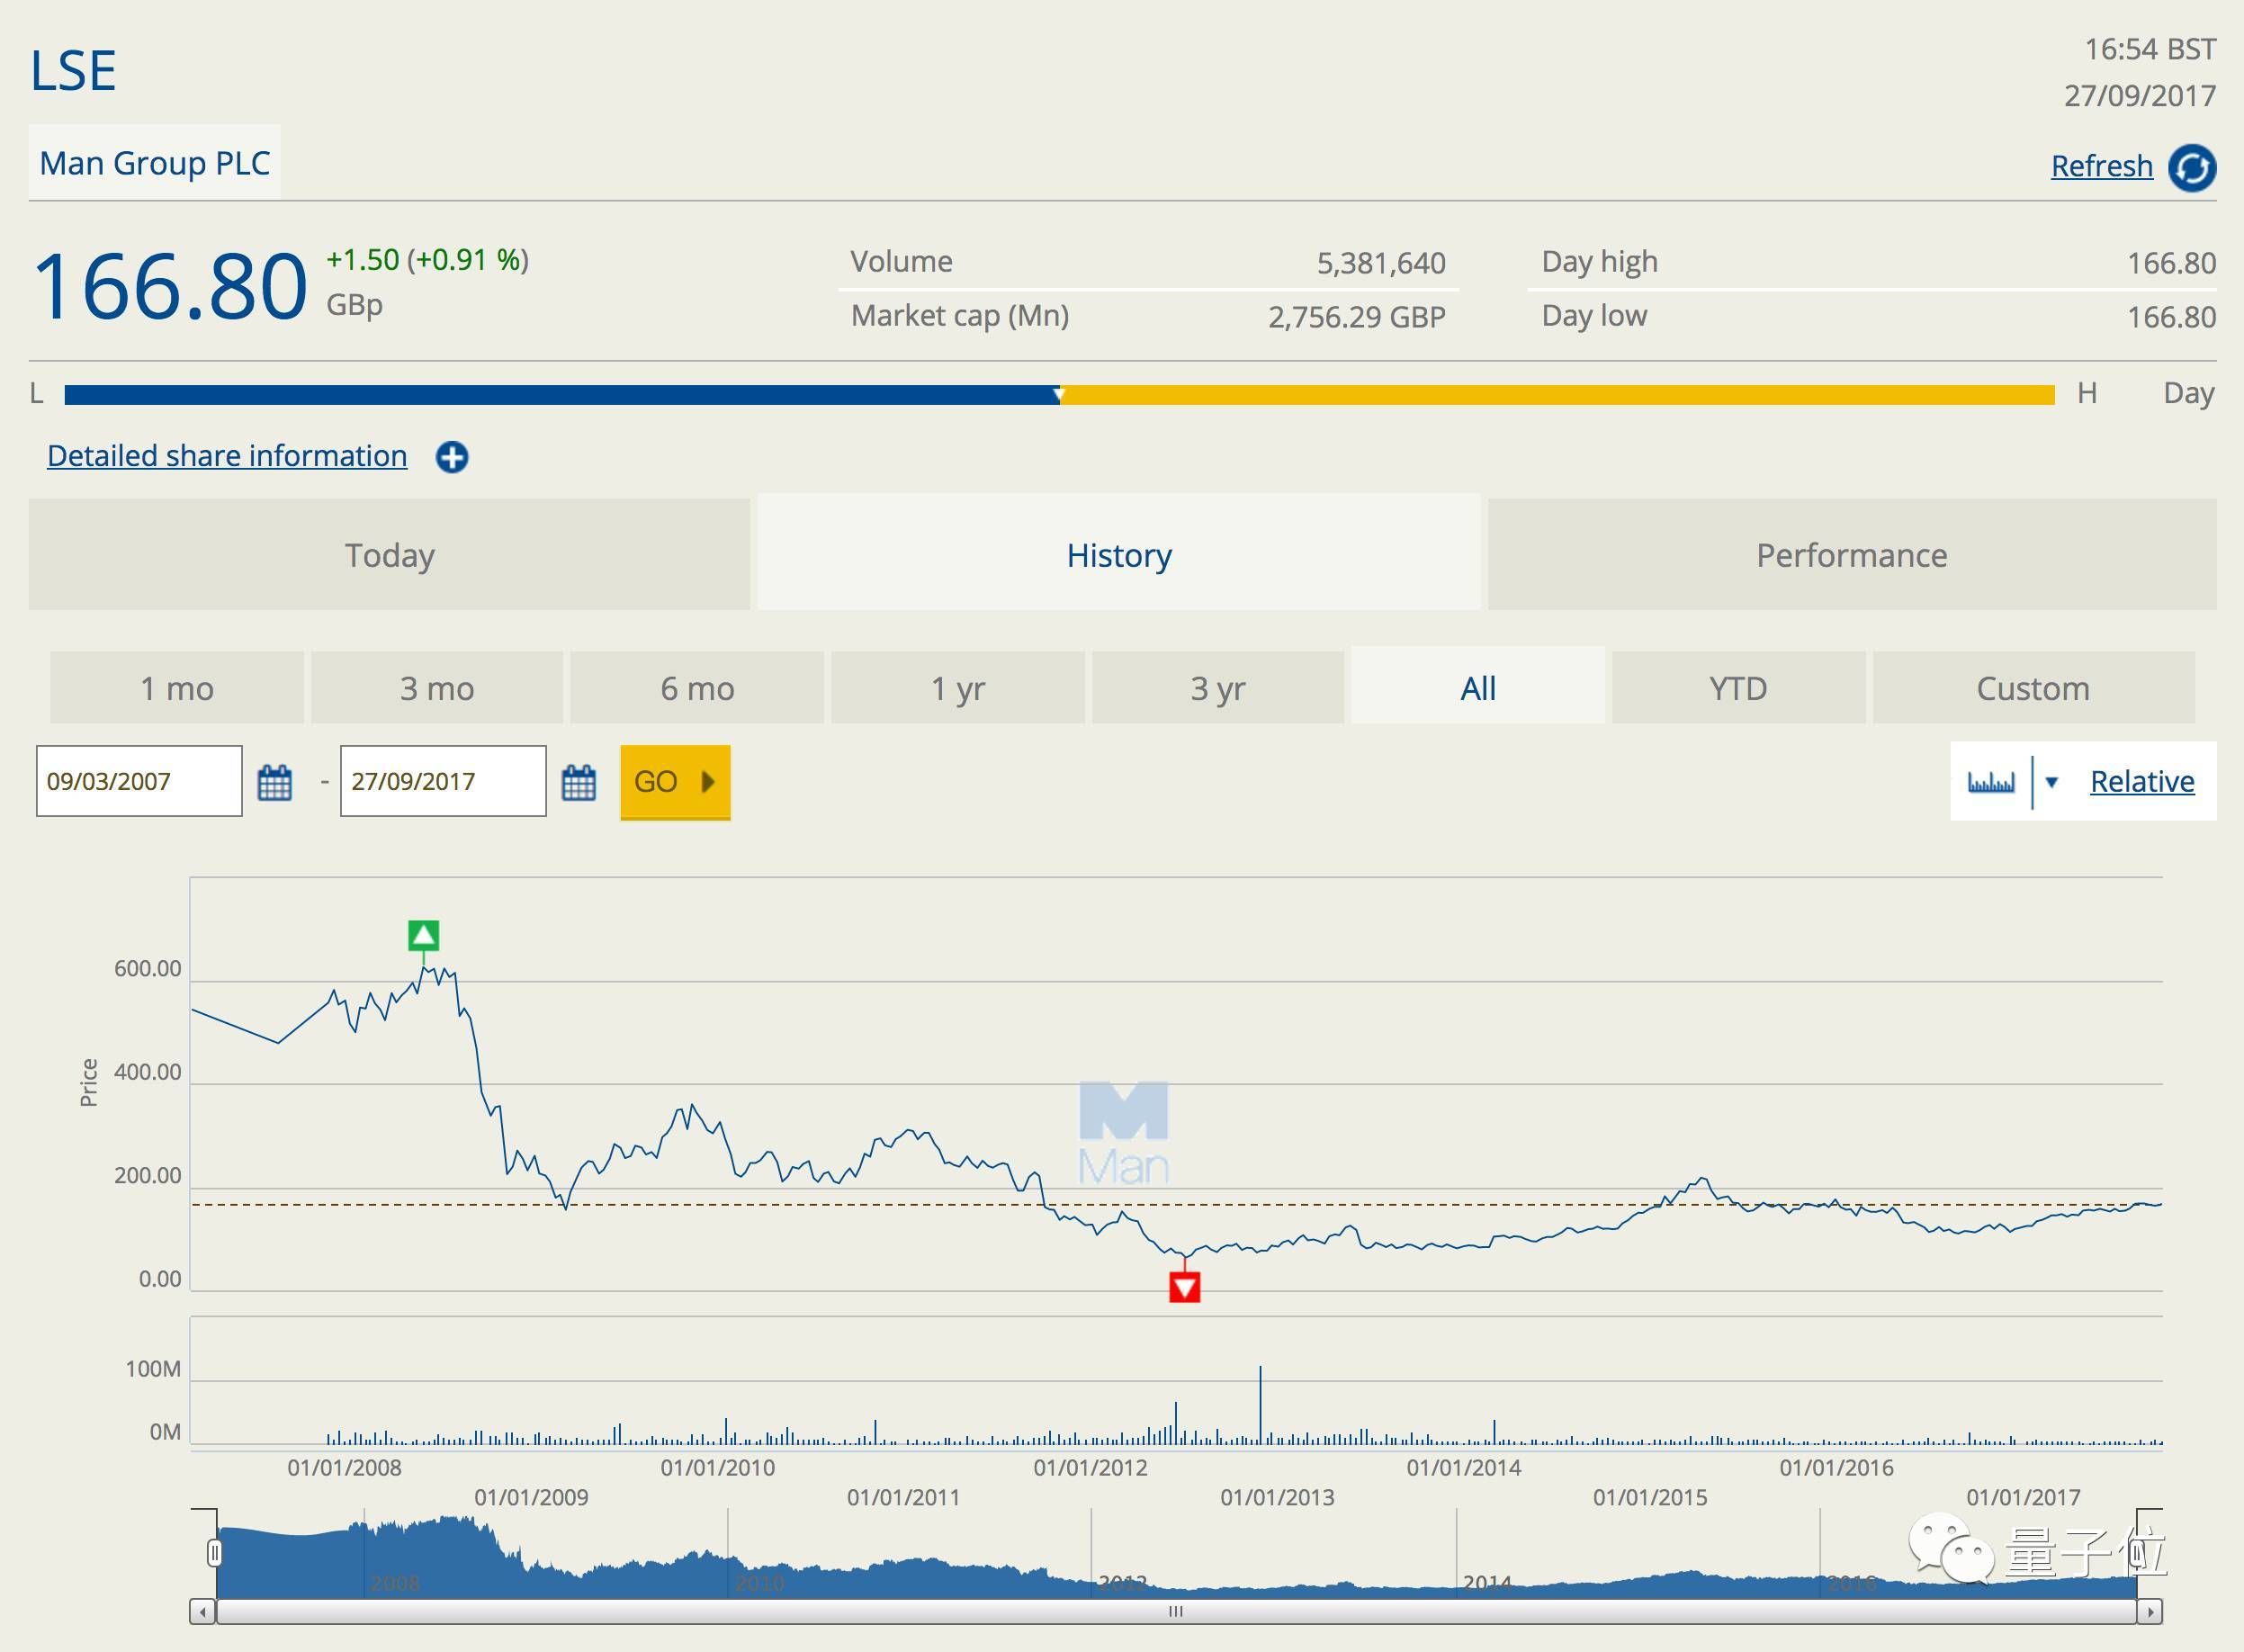The height and width of the screenshot is (1652, 2244).
Task: Click the scrollbar left arrow
Action: pyautogui.click(x=203, y=1612)
